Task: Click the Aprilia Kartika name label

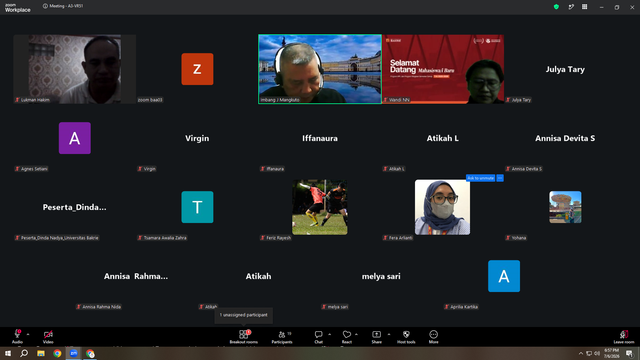Action: pyautogui.click(x=461, y=307)
